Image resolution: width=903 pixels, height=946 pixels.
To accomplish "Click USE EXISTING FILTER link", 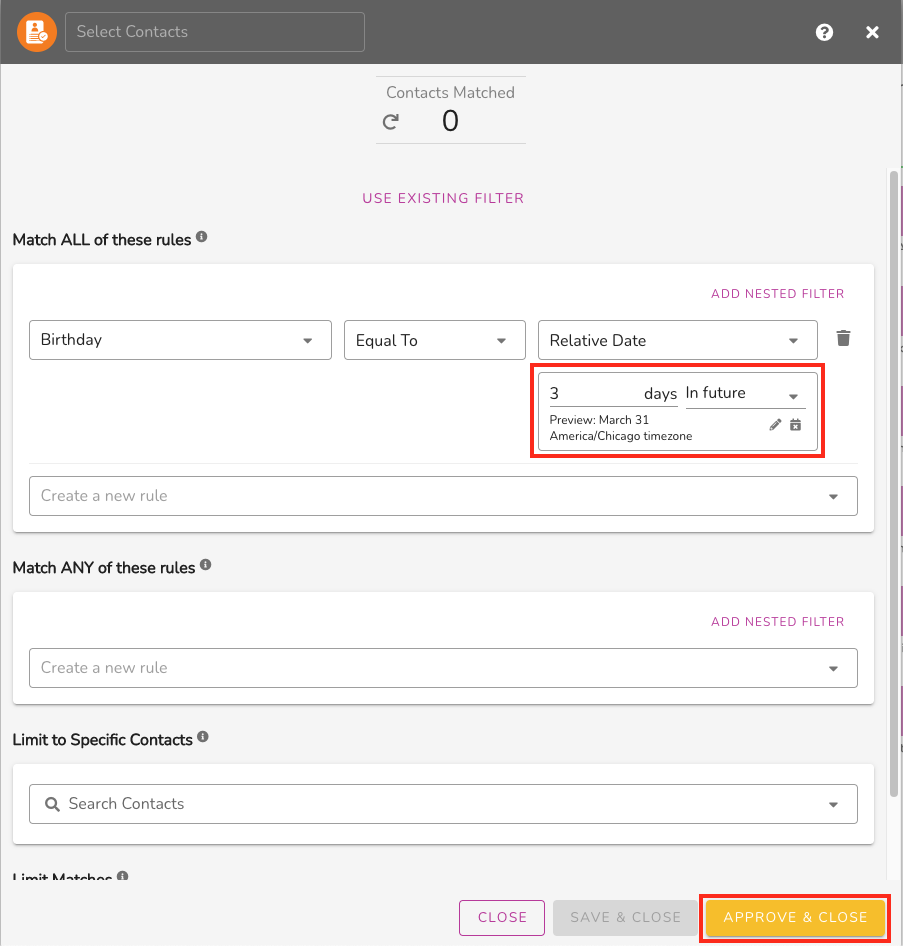I will coord(443,198).
